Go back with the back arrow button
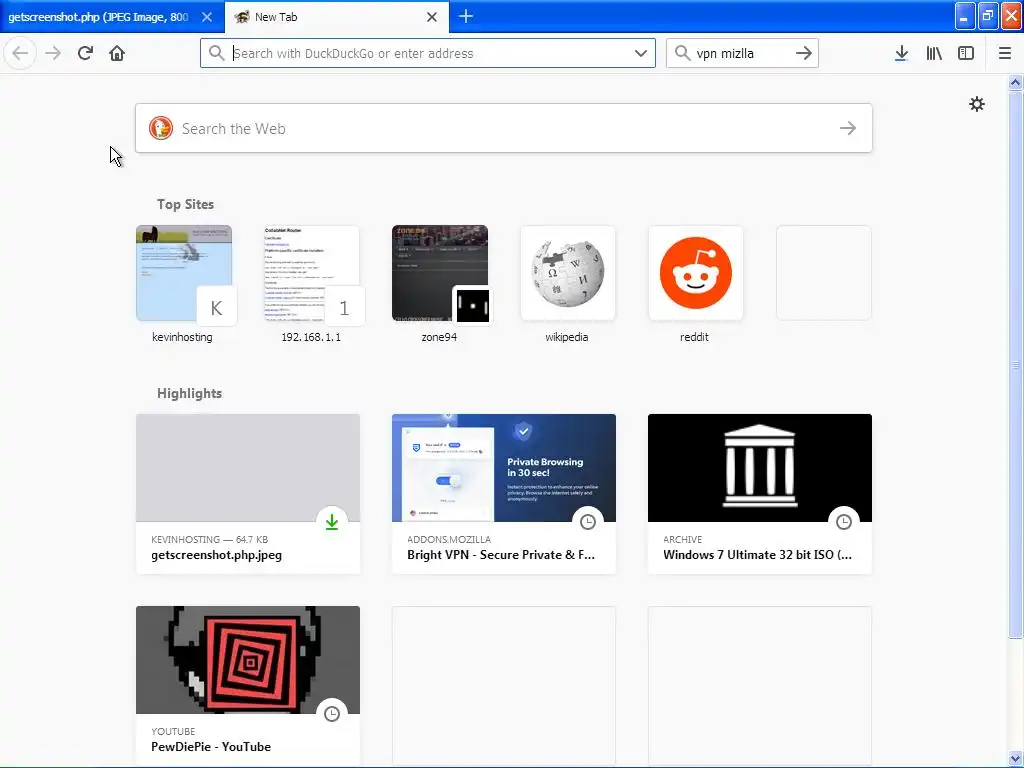 pyautogui.click(x=20, y=53)
